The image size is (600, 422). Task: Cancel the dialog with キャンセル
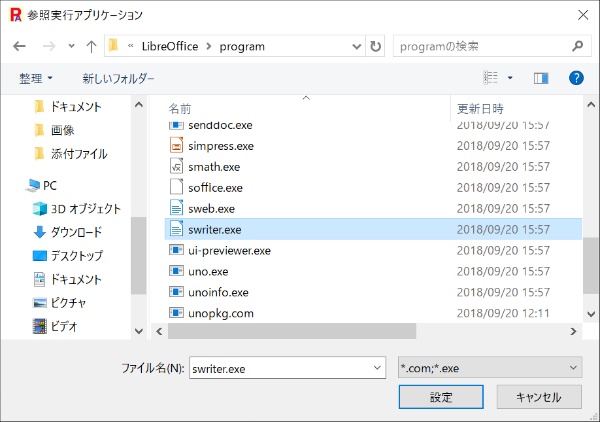point(539,397)
